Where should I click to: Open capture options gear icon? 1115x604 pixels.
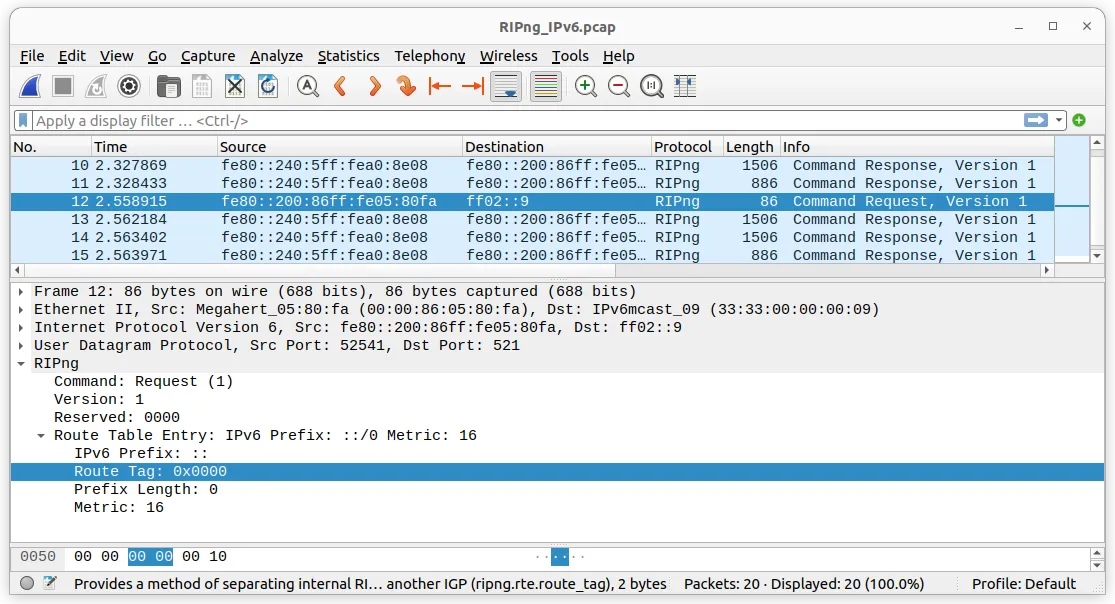pyautogui.click(x=129, y=86)
